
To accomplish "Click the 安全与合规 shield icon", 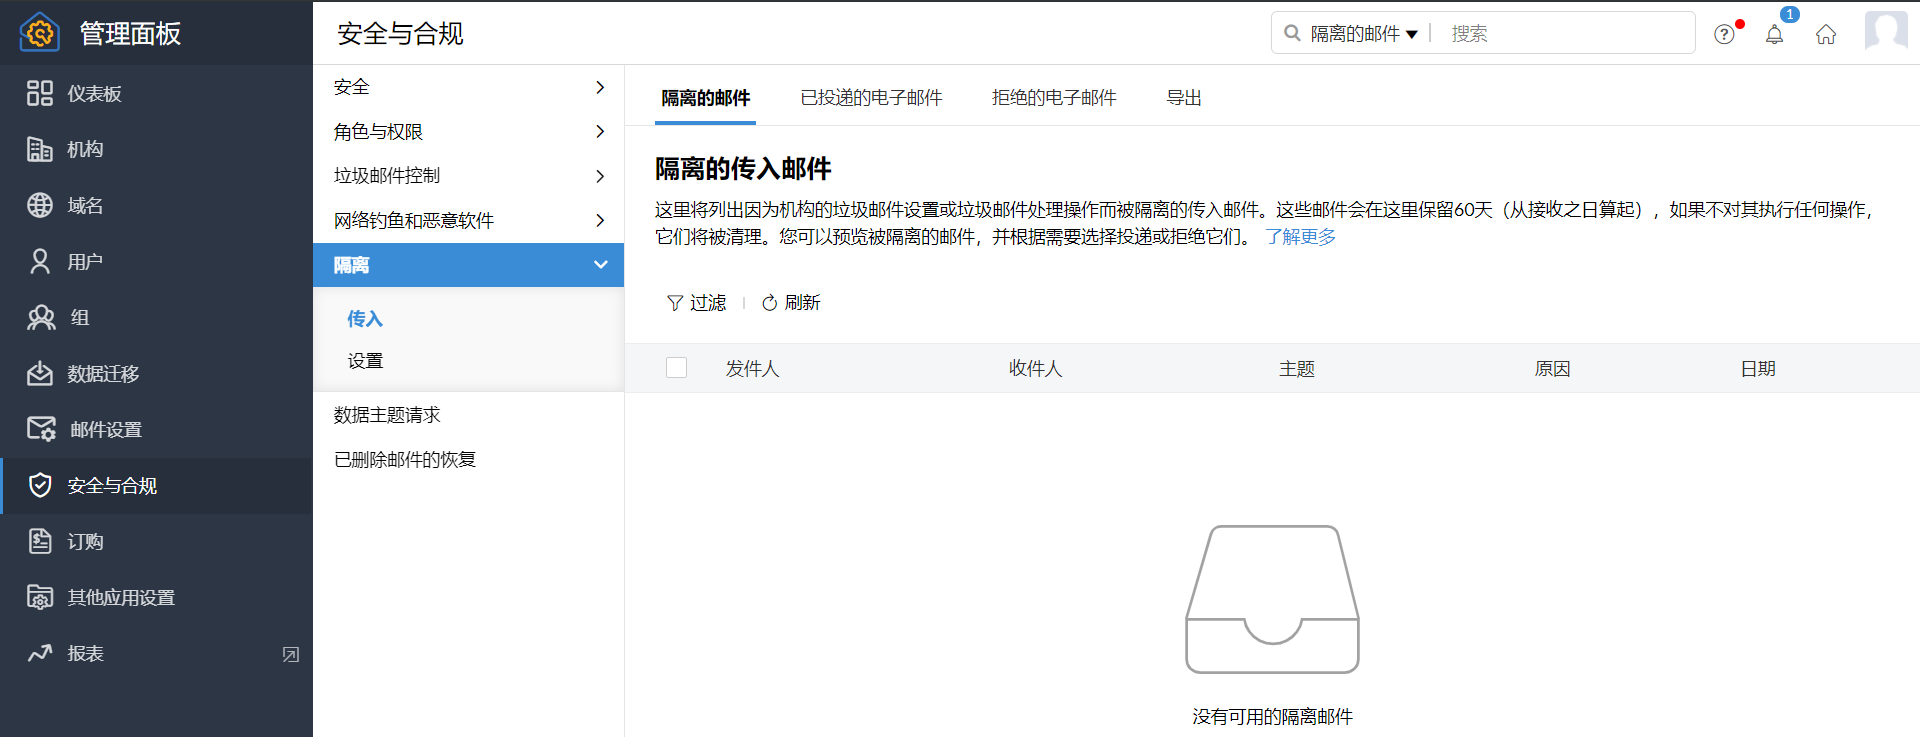I will tap(40, 485).
